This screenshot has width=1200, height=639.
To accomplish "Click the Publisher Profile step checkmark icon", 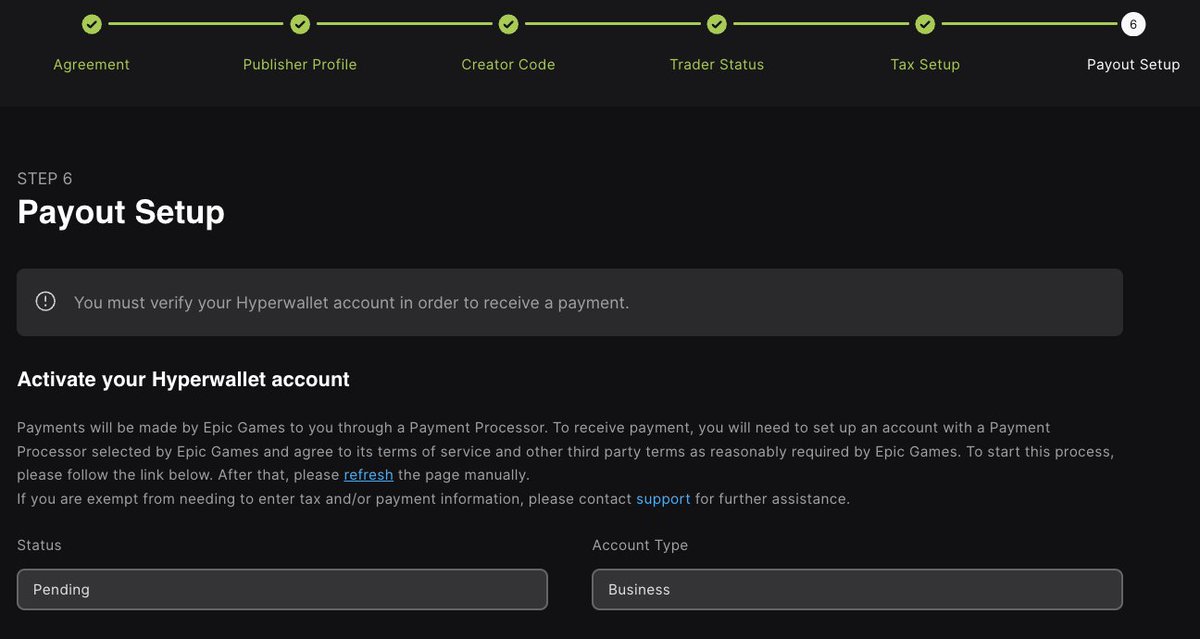I will (300, 24).
